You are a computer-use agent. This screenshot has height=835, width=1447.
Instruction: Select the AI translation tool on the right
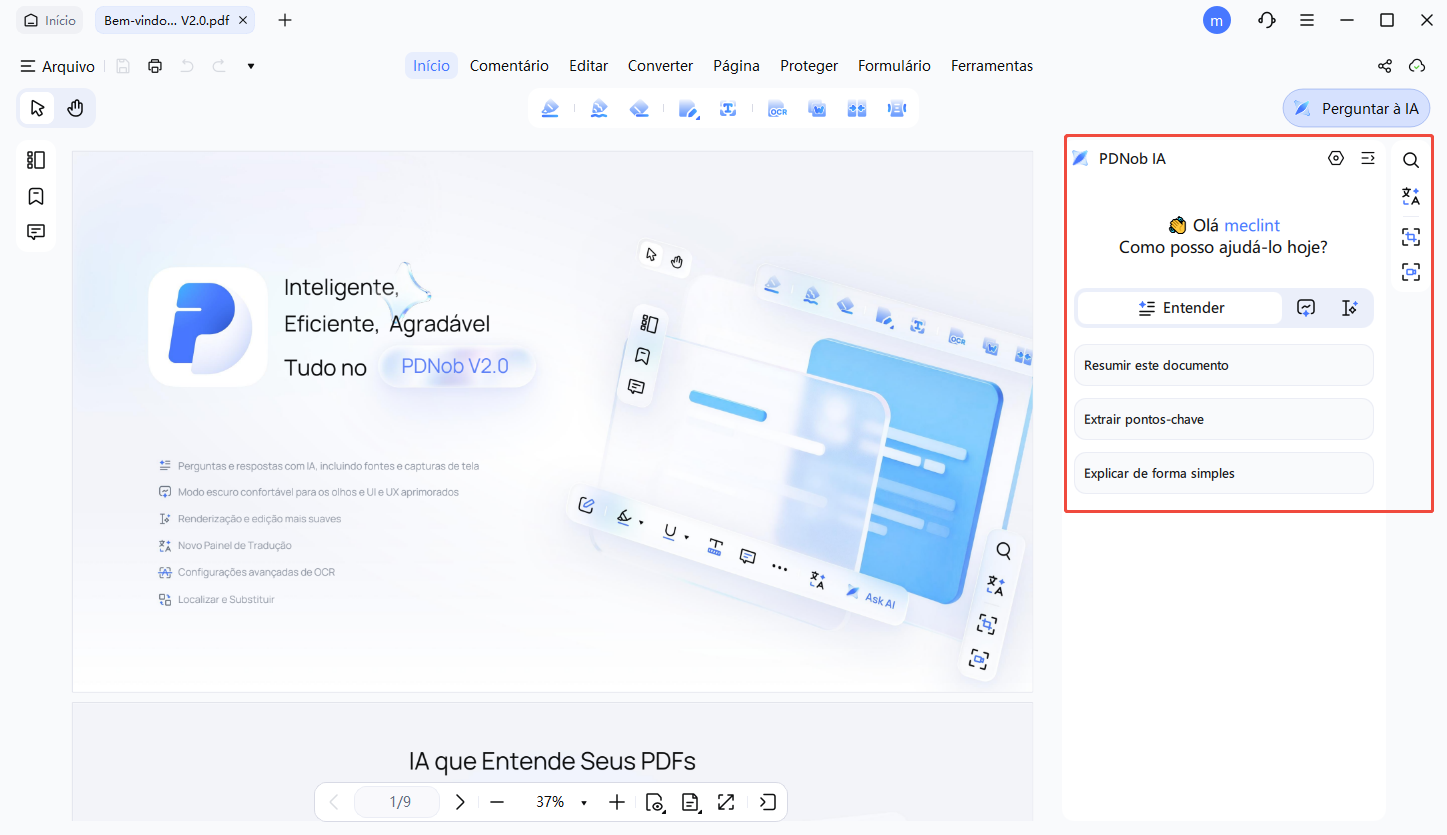pyautogui.click(x=1411, y=196)
